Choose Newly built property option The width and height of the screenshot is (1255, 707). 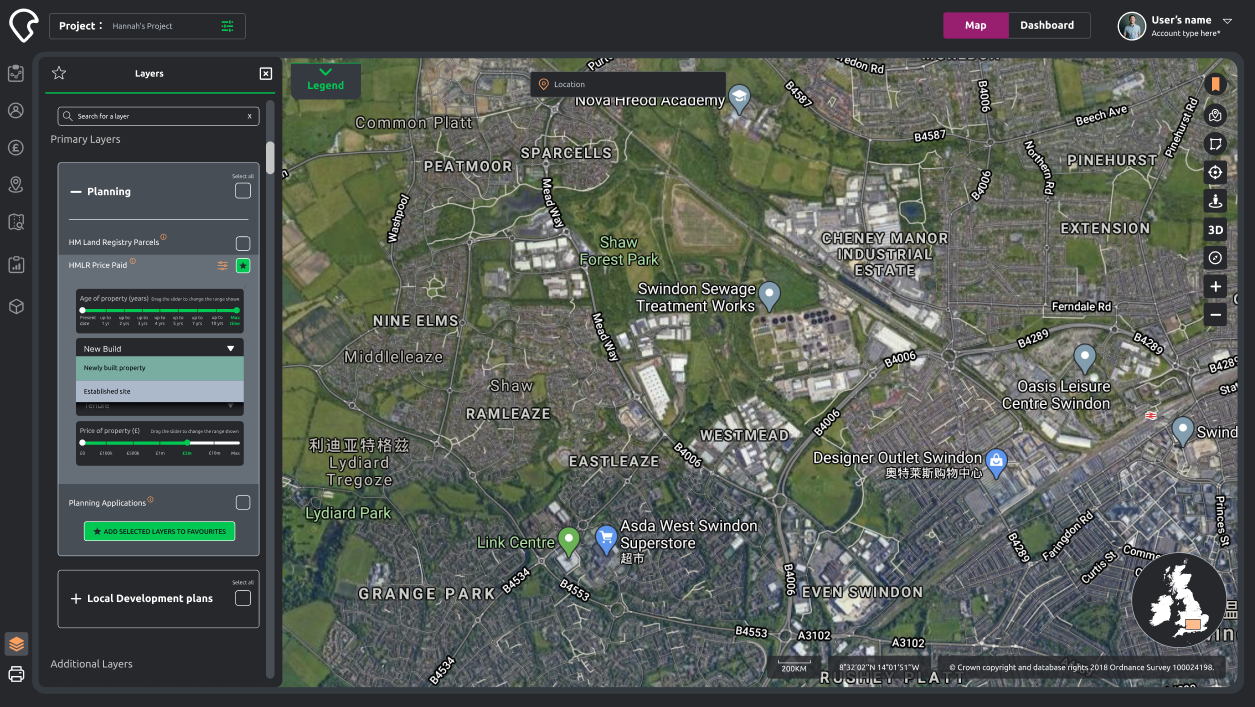(x=160, y=368)
